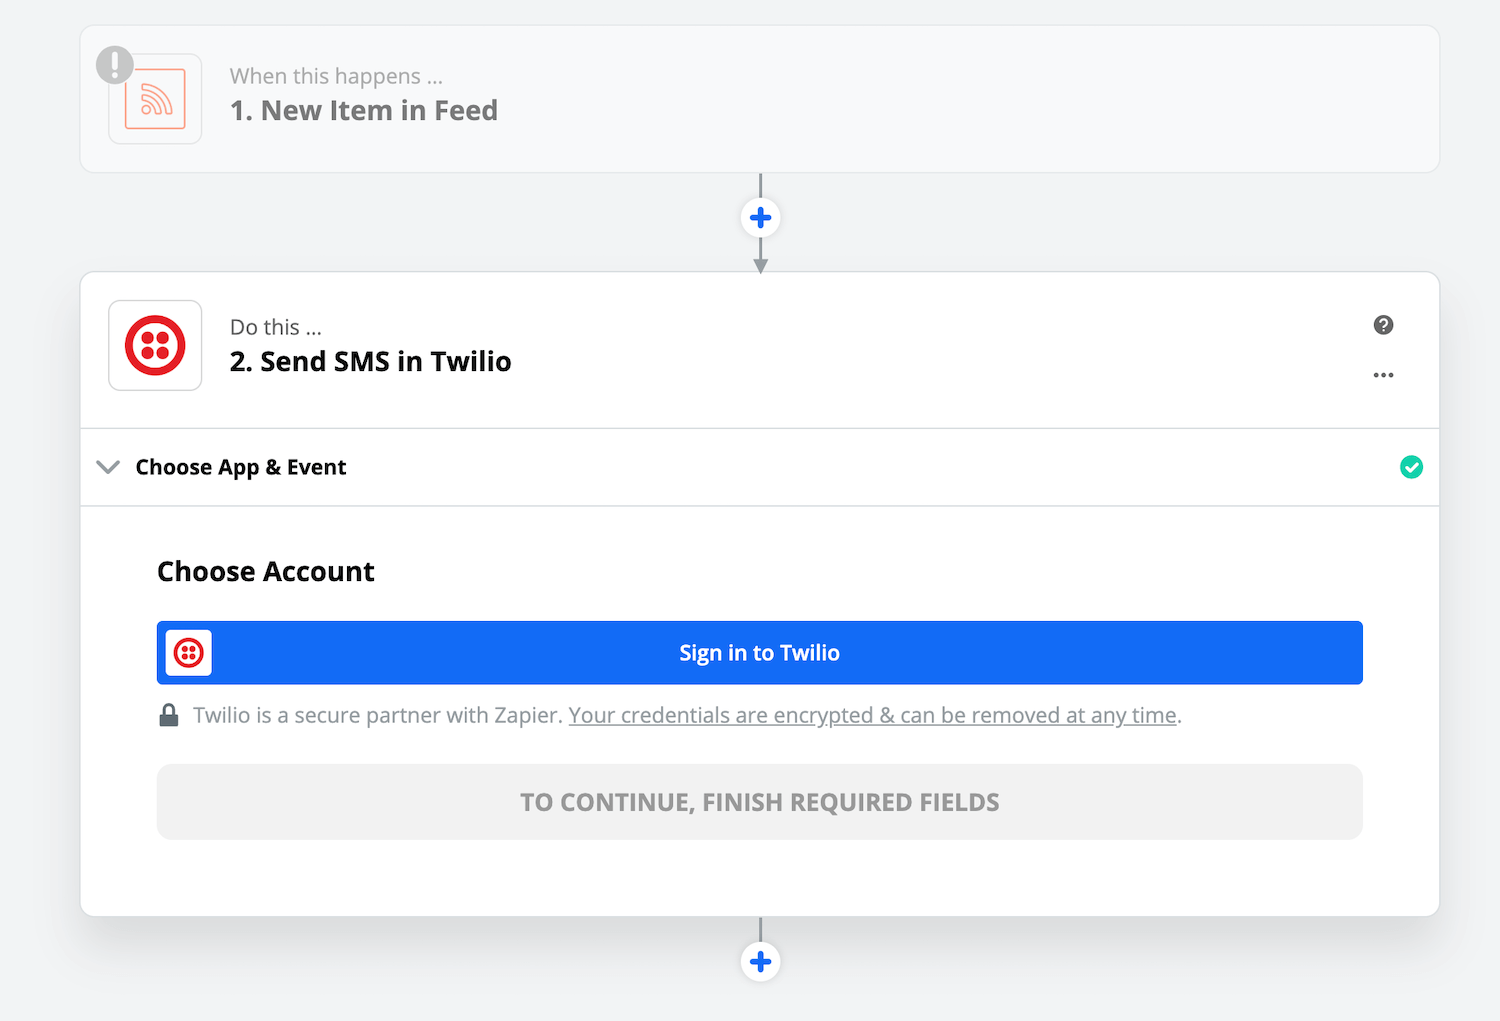
Task: Click the warning exclamation badge on step 1
Action: pos(115,65)
